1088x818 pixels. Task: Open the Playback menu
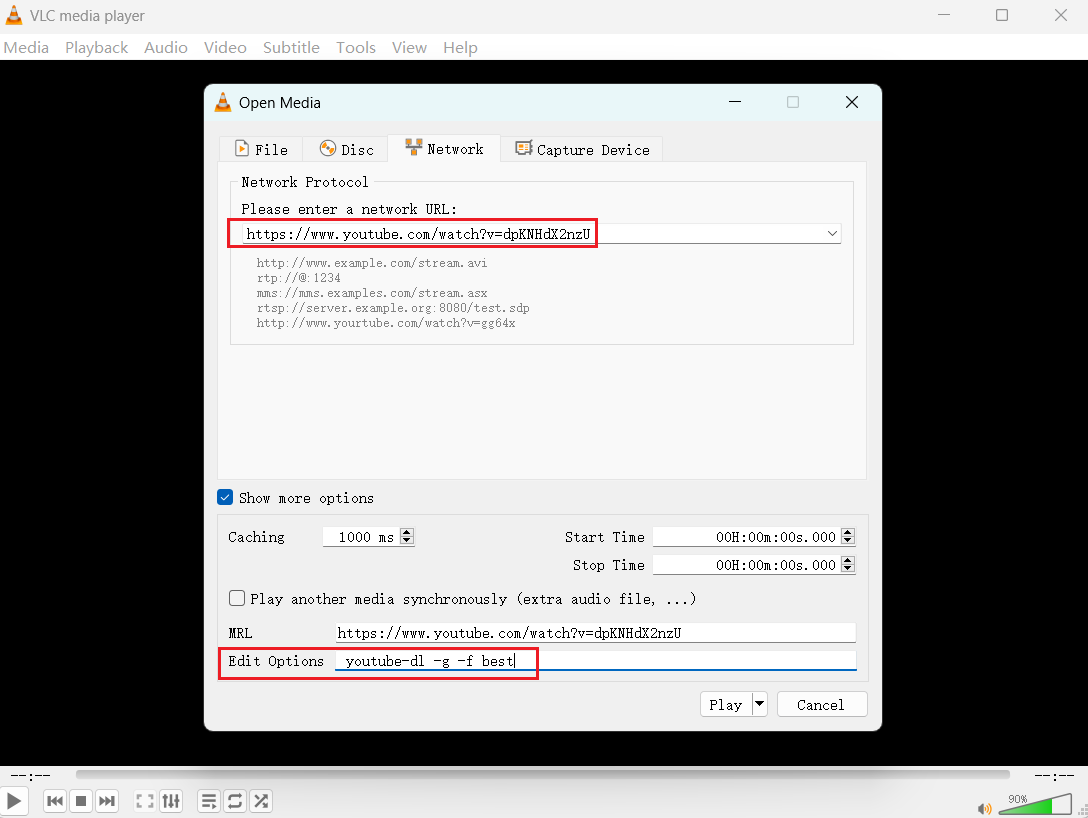(x=96, y=47)
